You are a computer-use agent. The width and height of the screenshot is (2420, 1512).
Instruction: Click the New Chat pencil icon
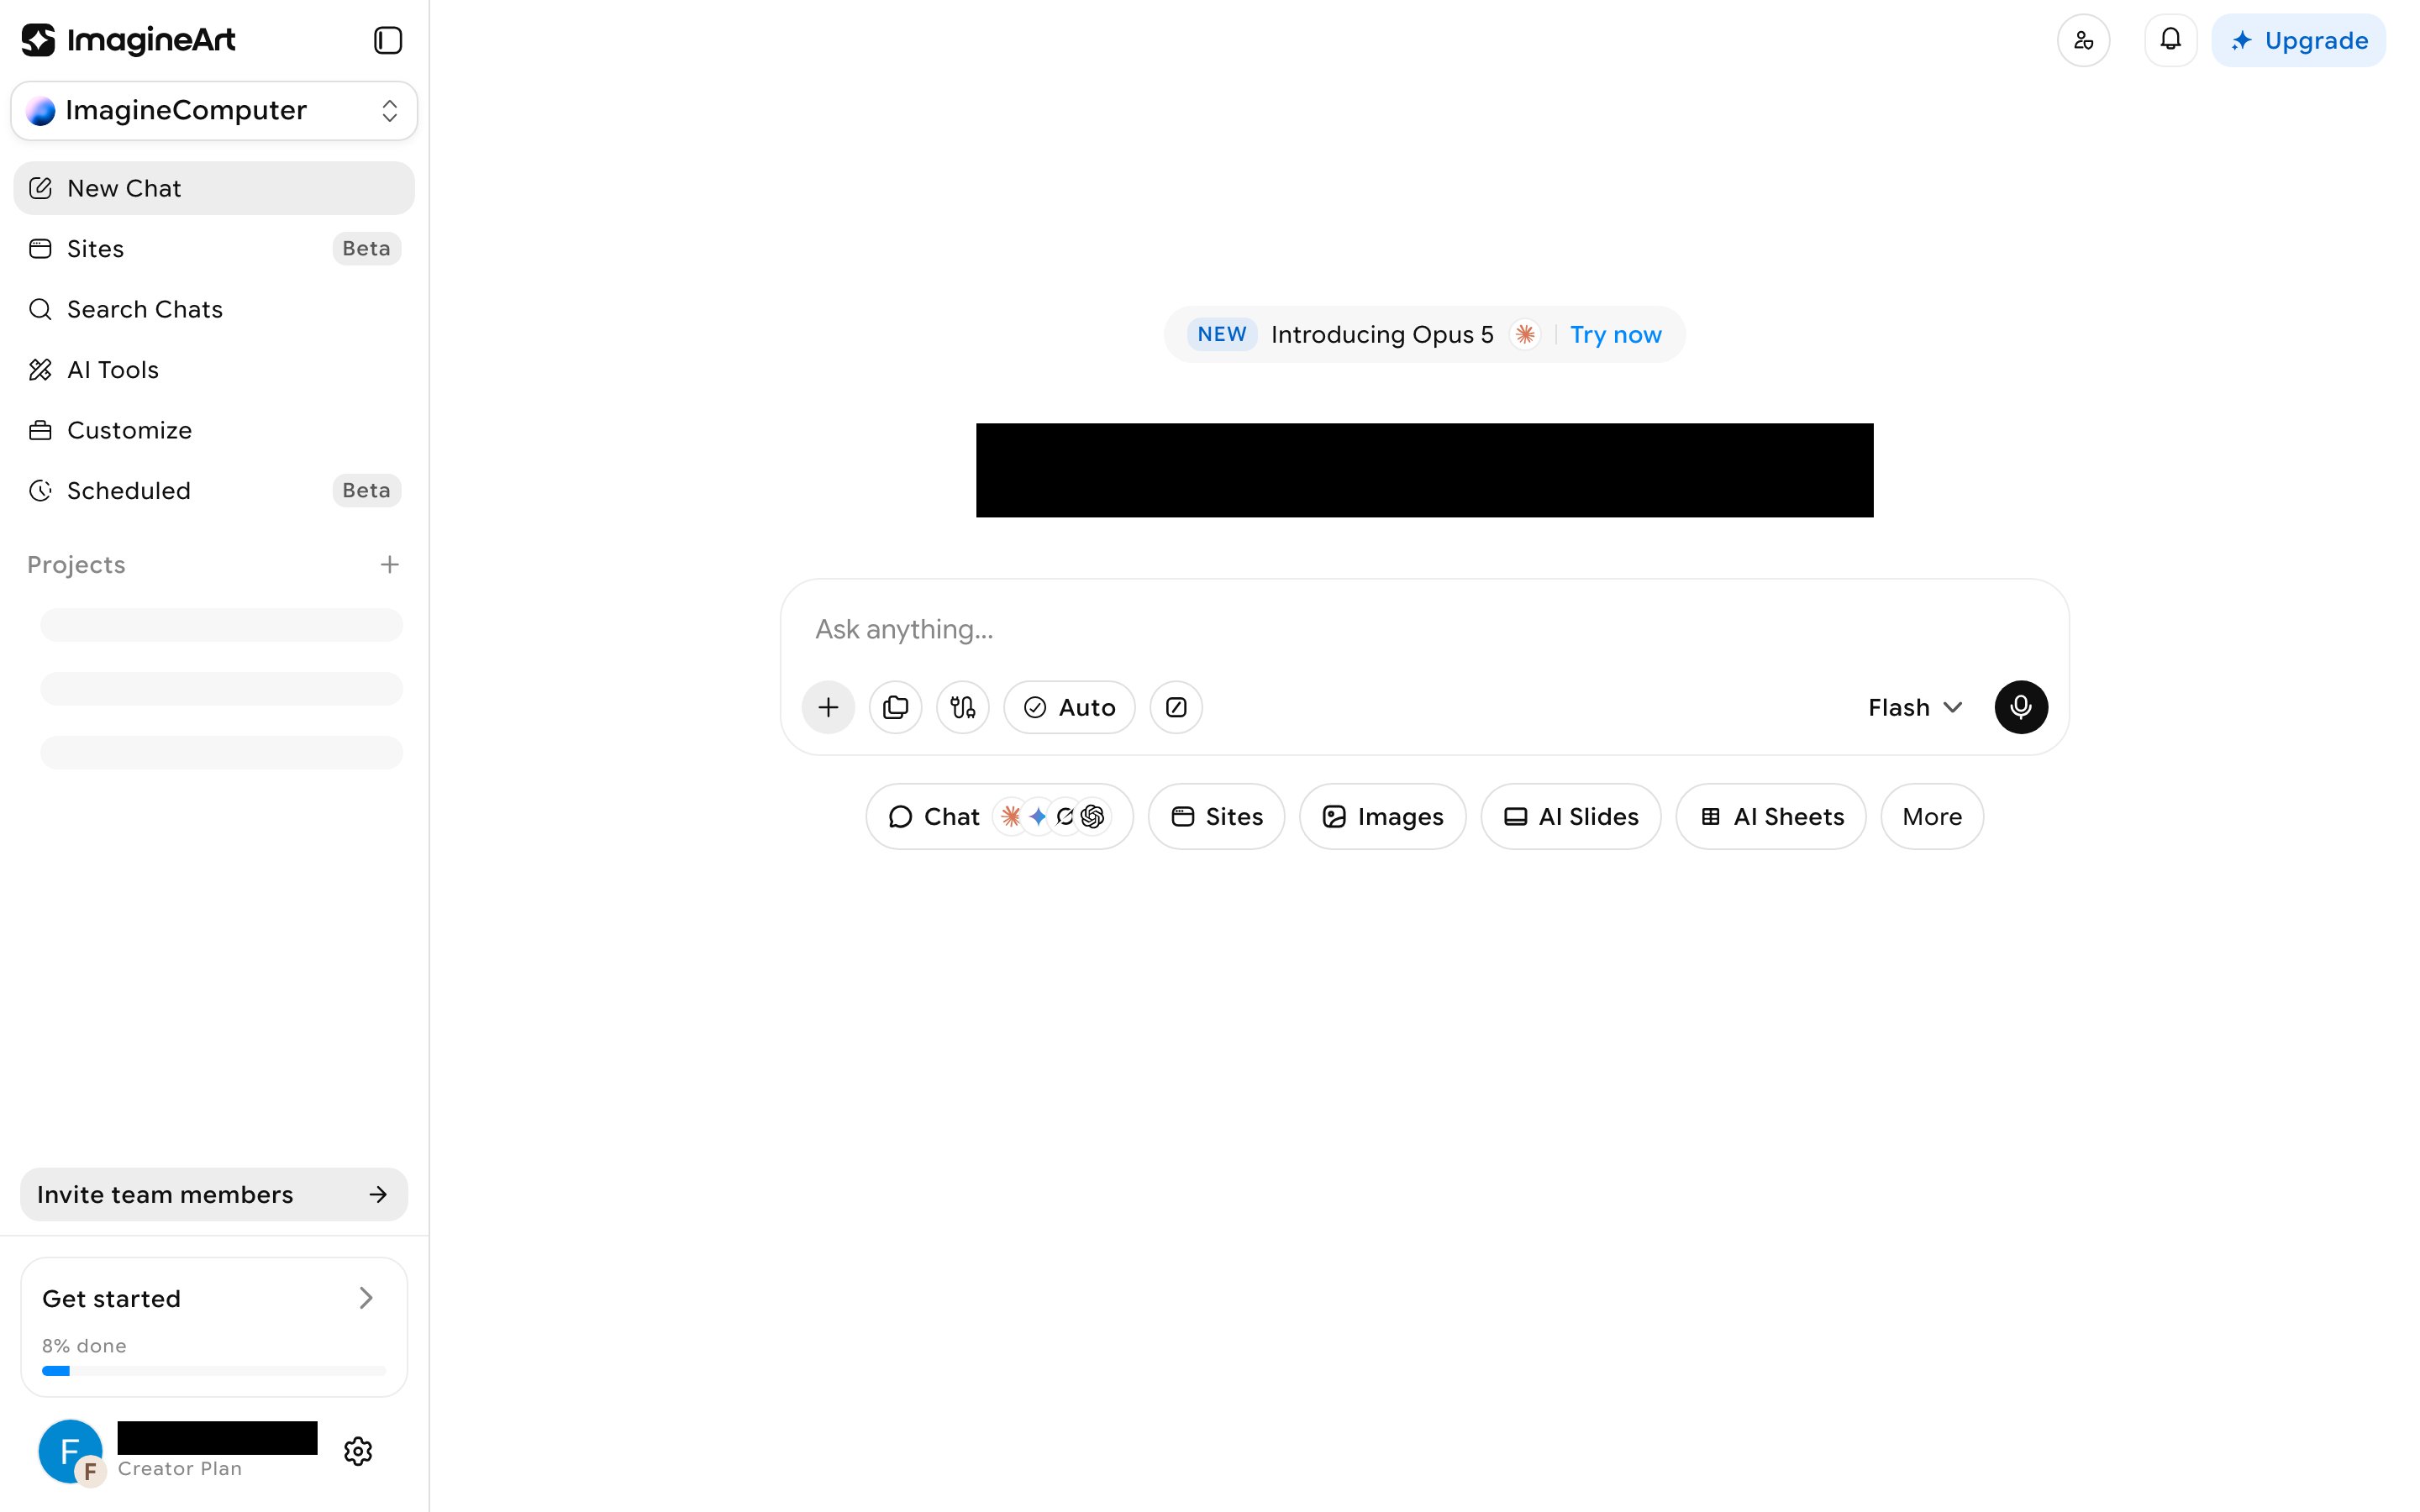(x=40, y=188)
